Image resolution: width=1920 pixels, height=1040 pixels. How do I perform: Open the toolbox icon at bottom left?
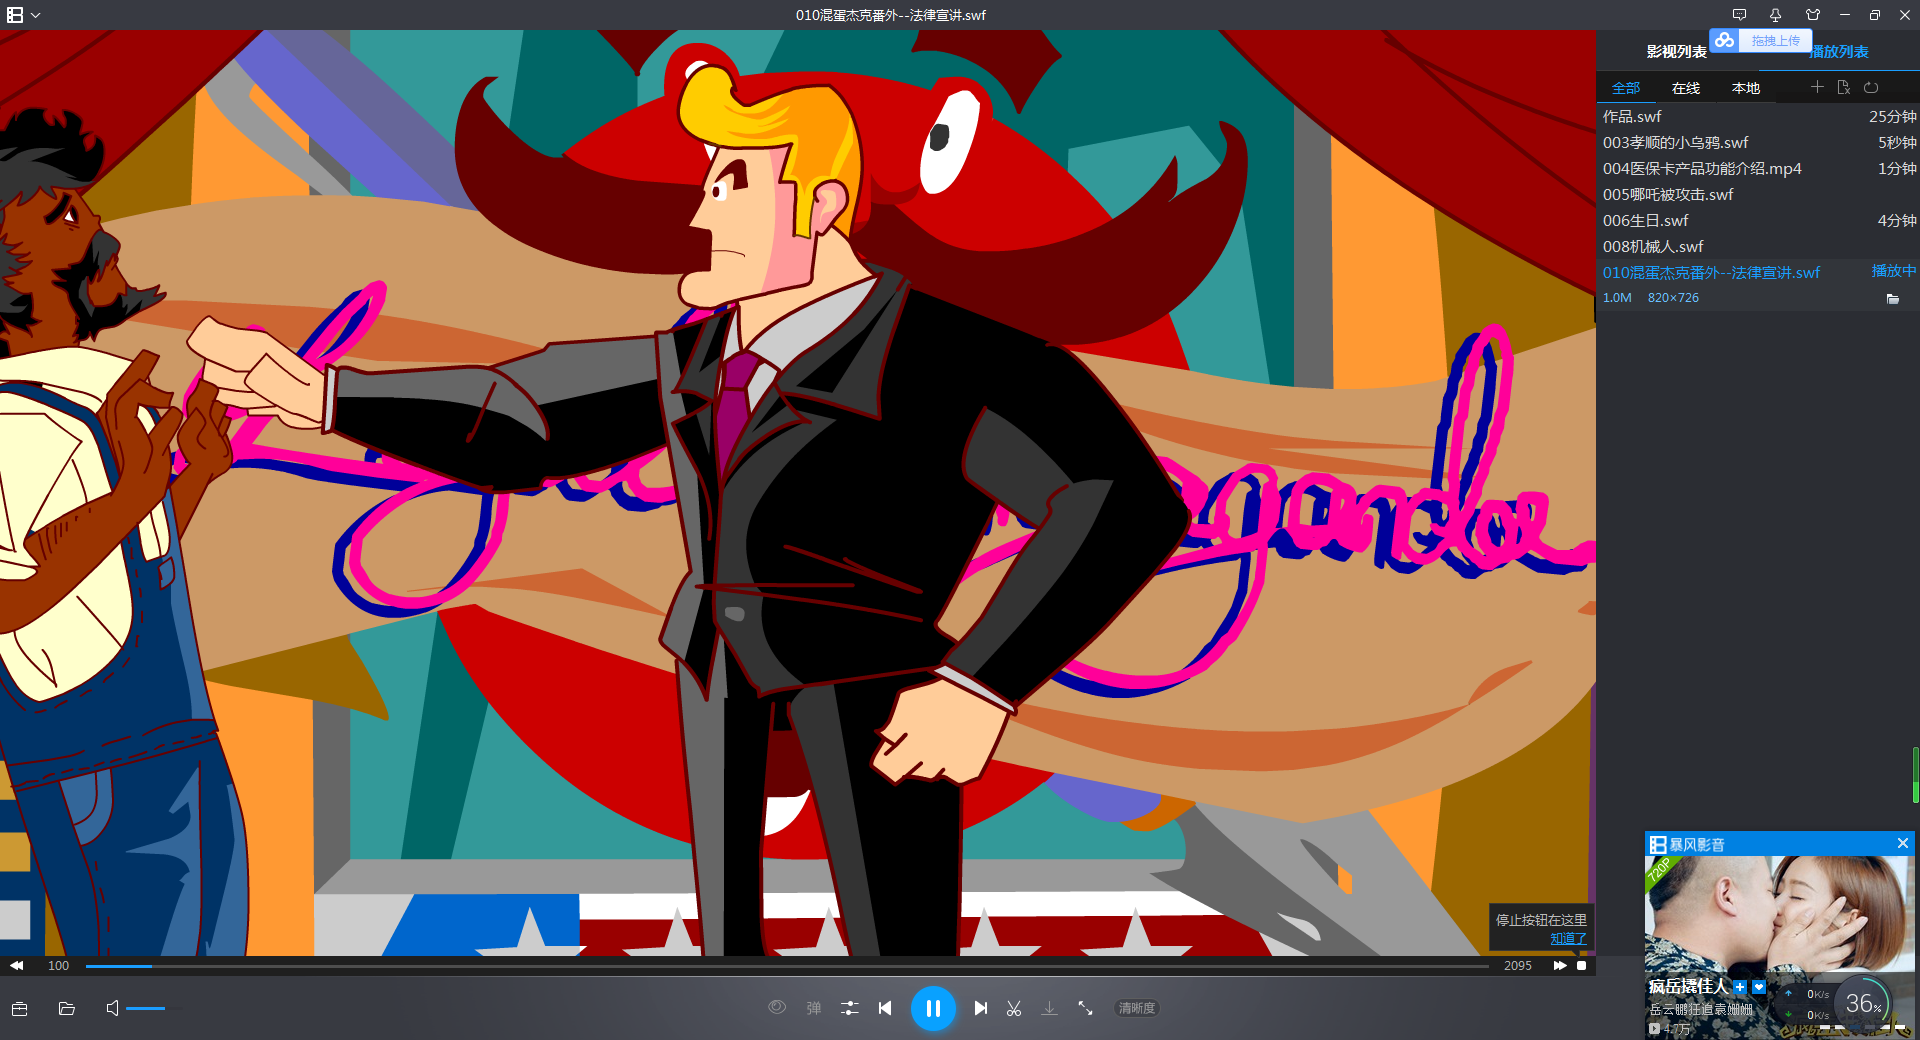tap(19, 1008)
